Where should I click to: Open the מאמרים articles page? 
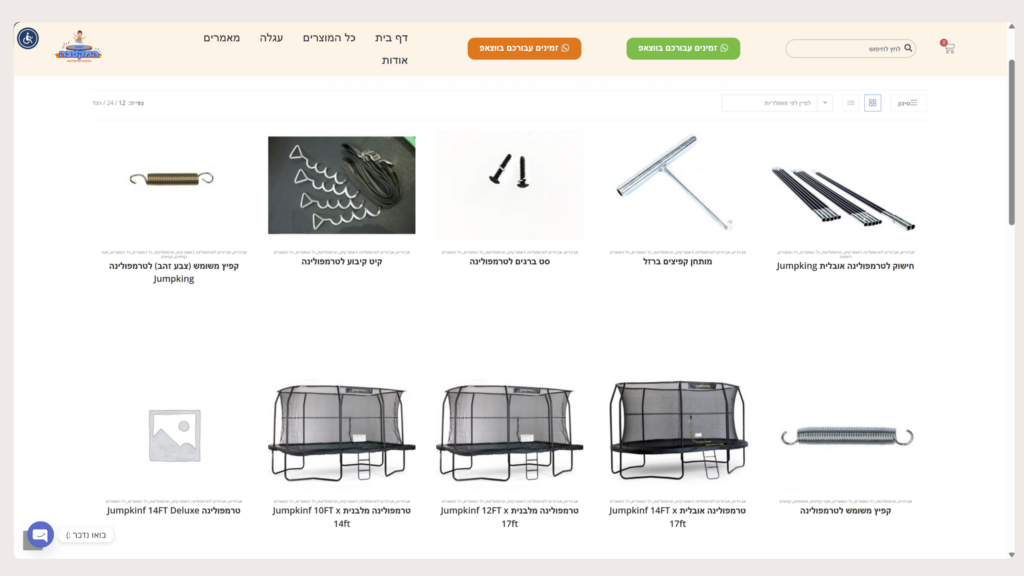click(221, 38)
